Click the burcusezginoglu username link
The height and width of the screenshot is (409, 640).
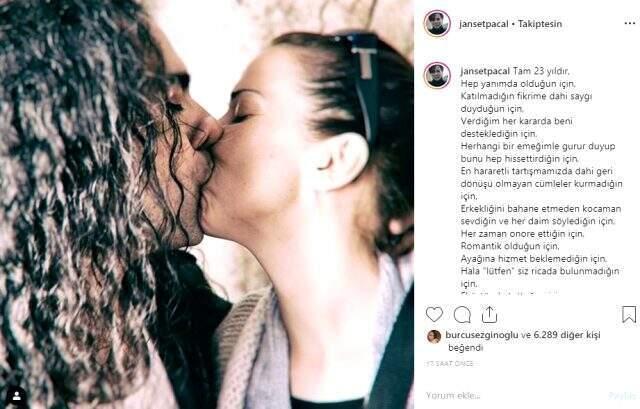[x=482, y=335]
